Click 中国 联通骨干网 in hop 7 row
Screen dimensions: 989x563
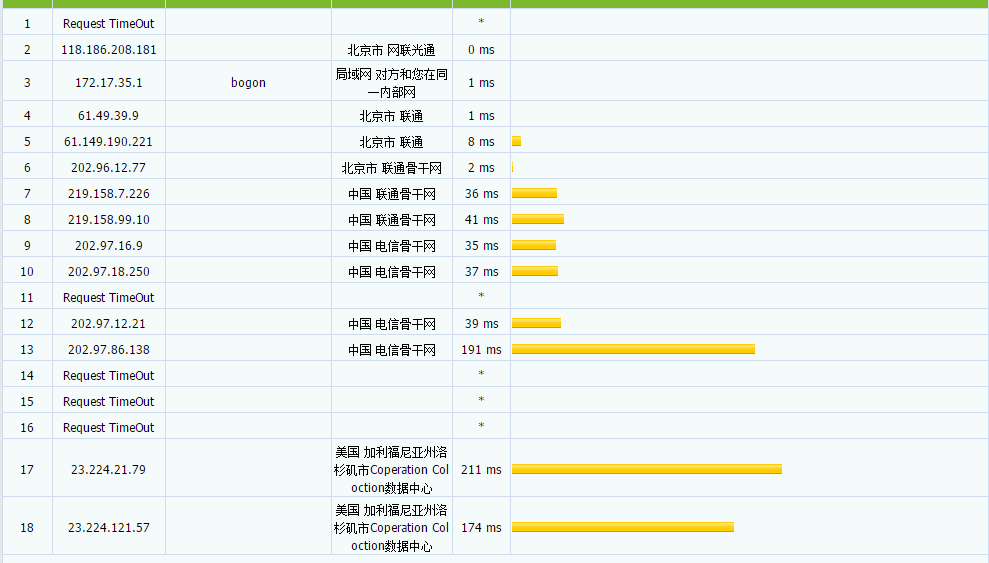[391, 194]
